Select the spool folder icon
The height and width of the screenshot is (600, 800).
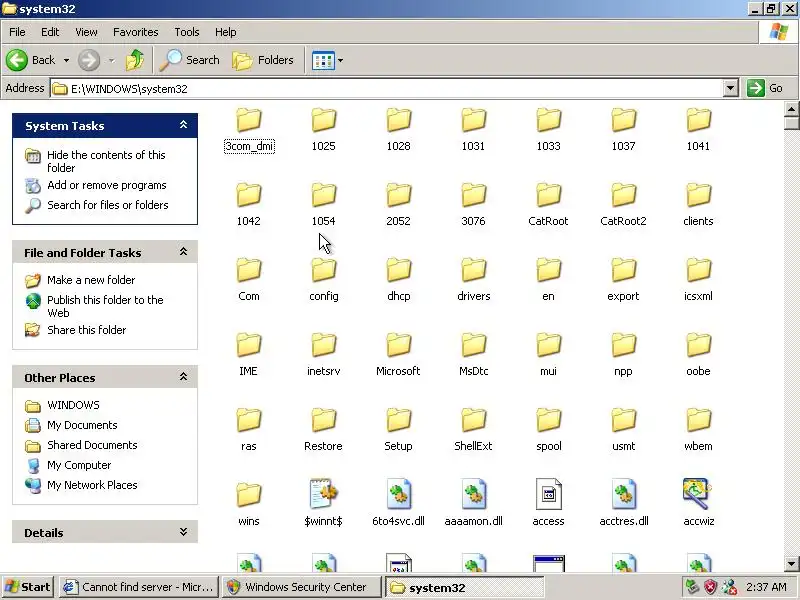coord(548,420)
